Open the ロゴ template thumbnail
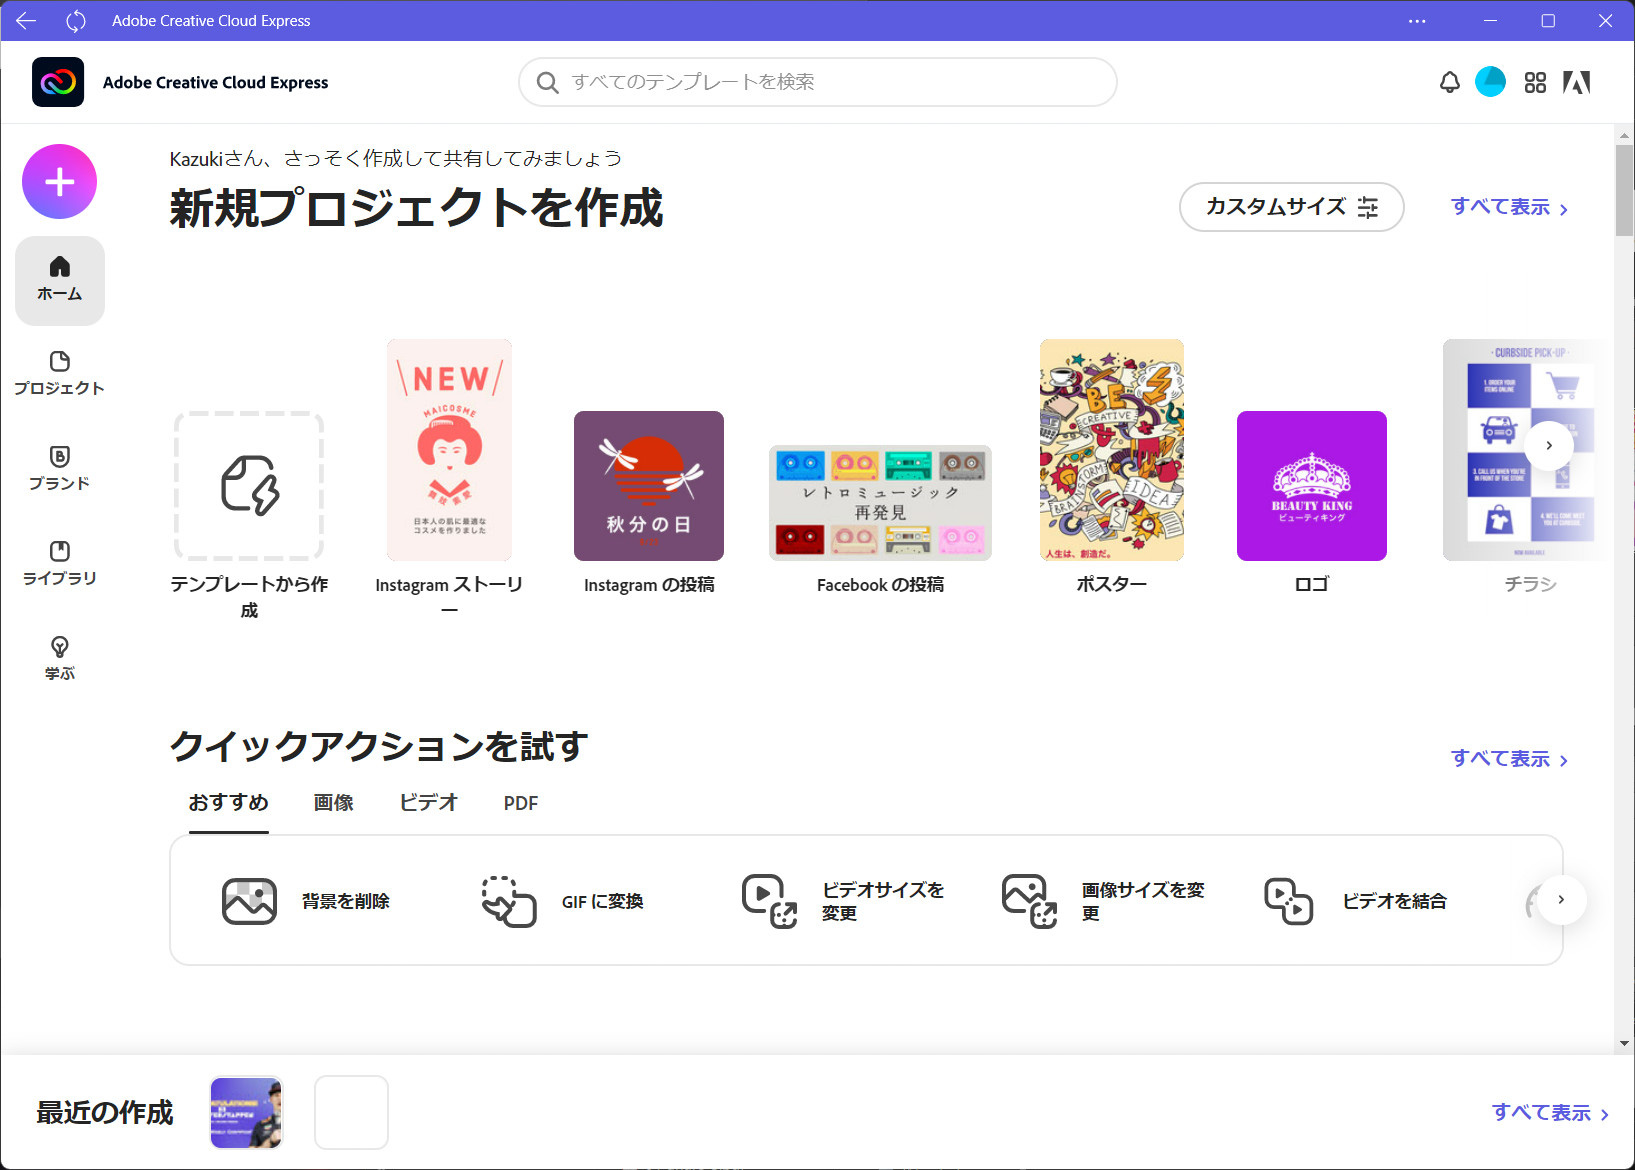This screenshot has height=1170, width=1635. pyautogui.click(x=1311, y=486)
